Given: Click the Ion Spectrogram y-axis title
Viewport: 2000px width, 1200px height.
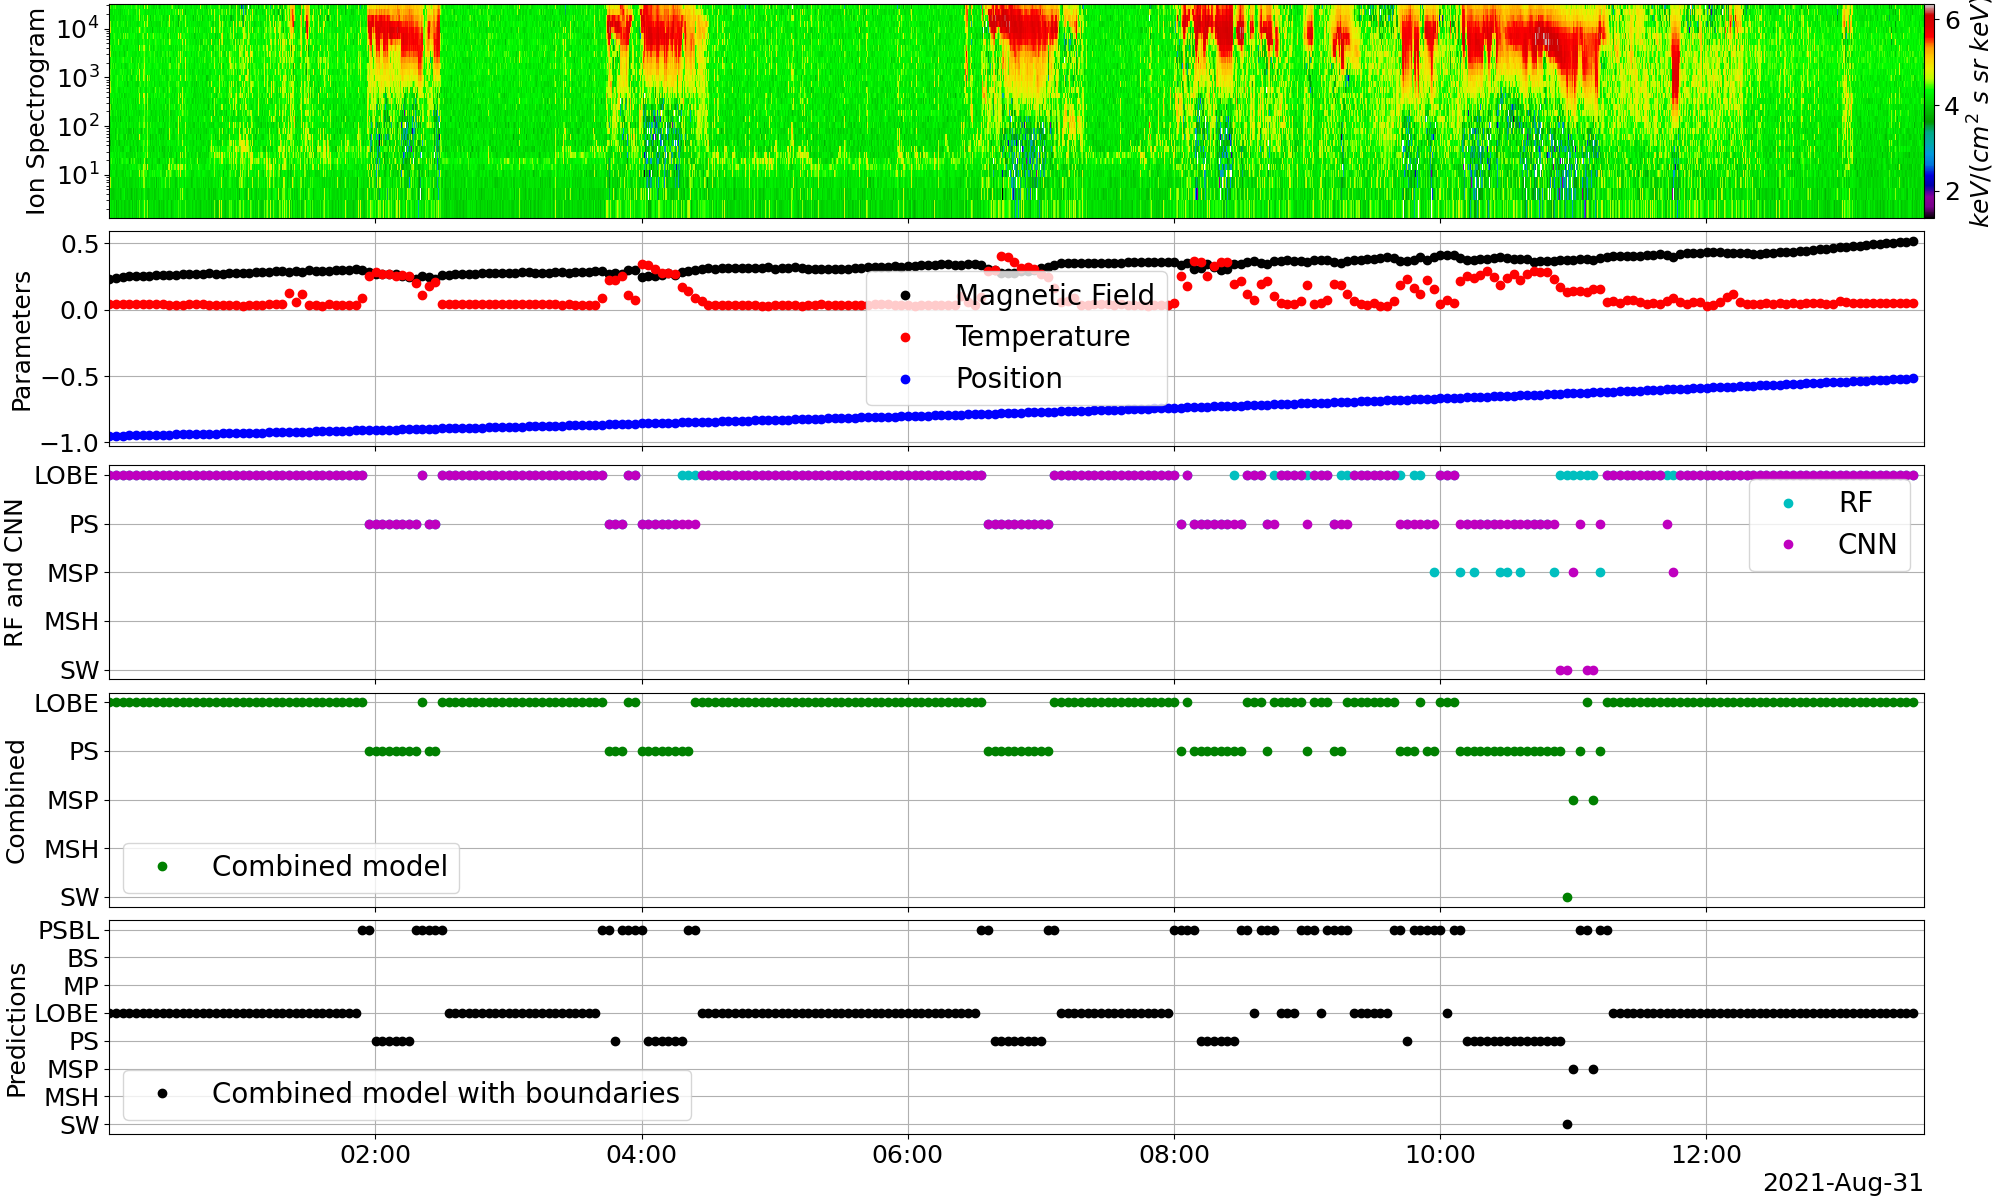Looking at the screenshot, I should pos(36,110).
